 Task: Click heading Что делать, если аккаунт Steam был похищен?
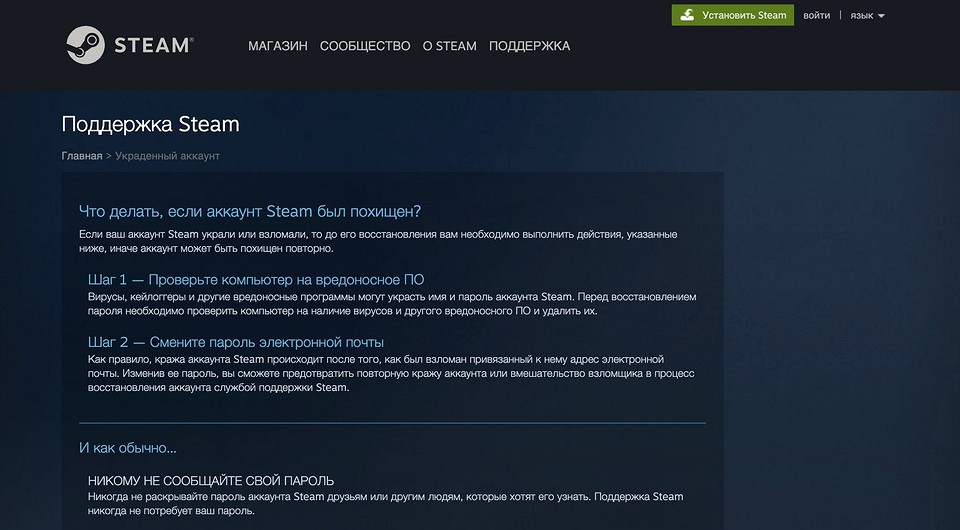pos(250,211)
